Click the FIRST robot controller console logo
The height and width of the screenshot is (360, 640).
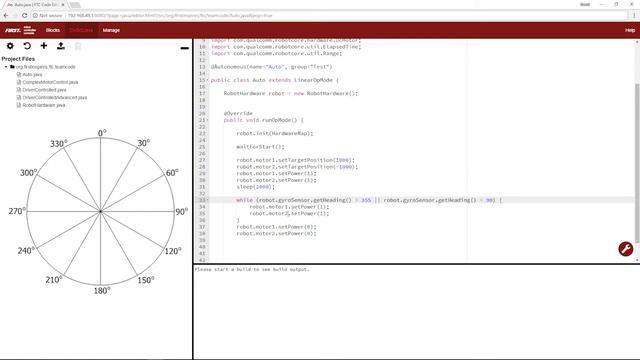pyautogui.click(x=21, y=30)
